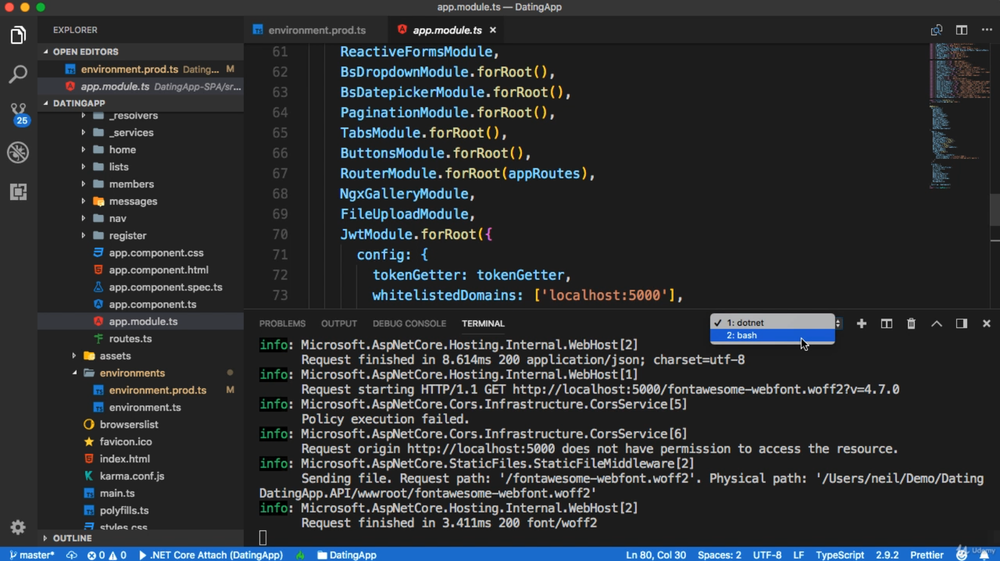
Task: Select the app.module.ts editor tab
Action: 446,30
